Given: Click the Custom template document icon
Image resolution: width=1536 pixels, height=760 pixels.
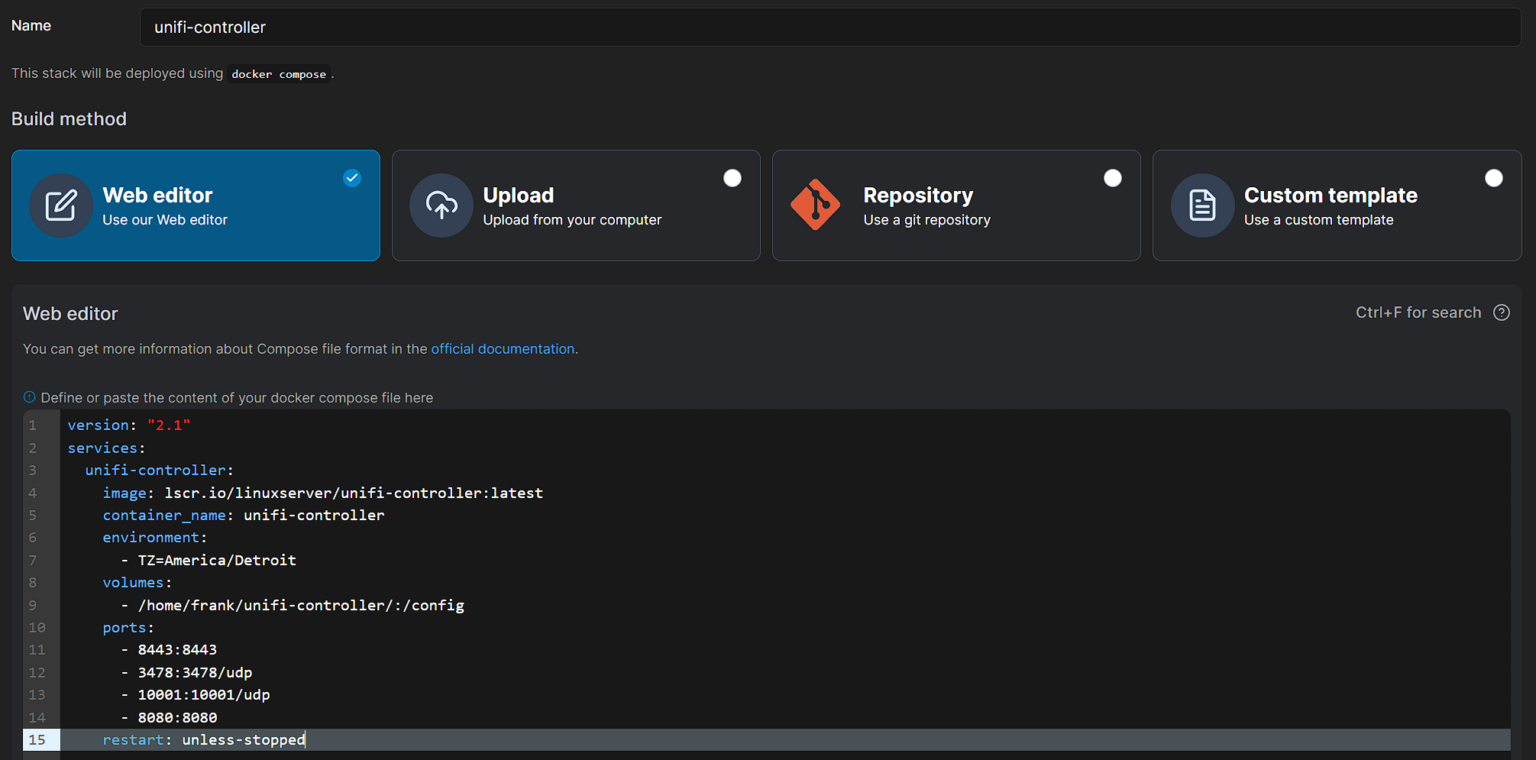Looking at the screenshot, I should pyautogui.click(x=1202, y=205).
